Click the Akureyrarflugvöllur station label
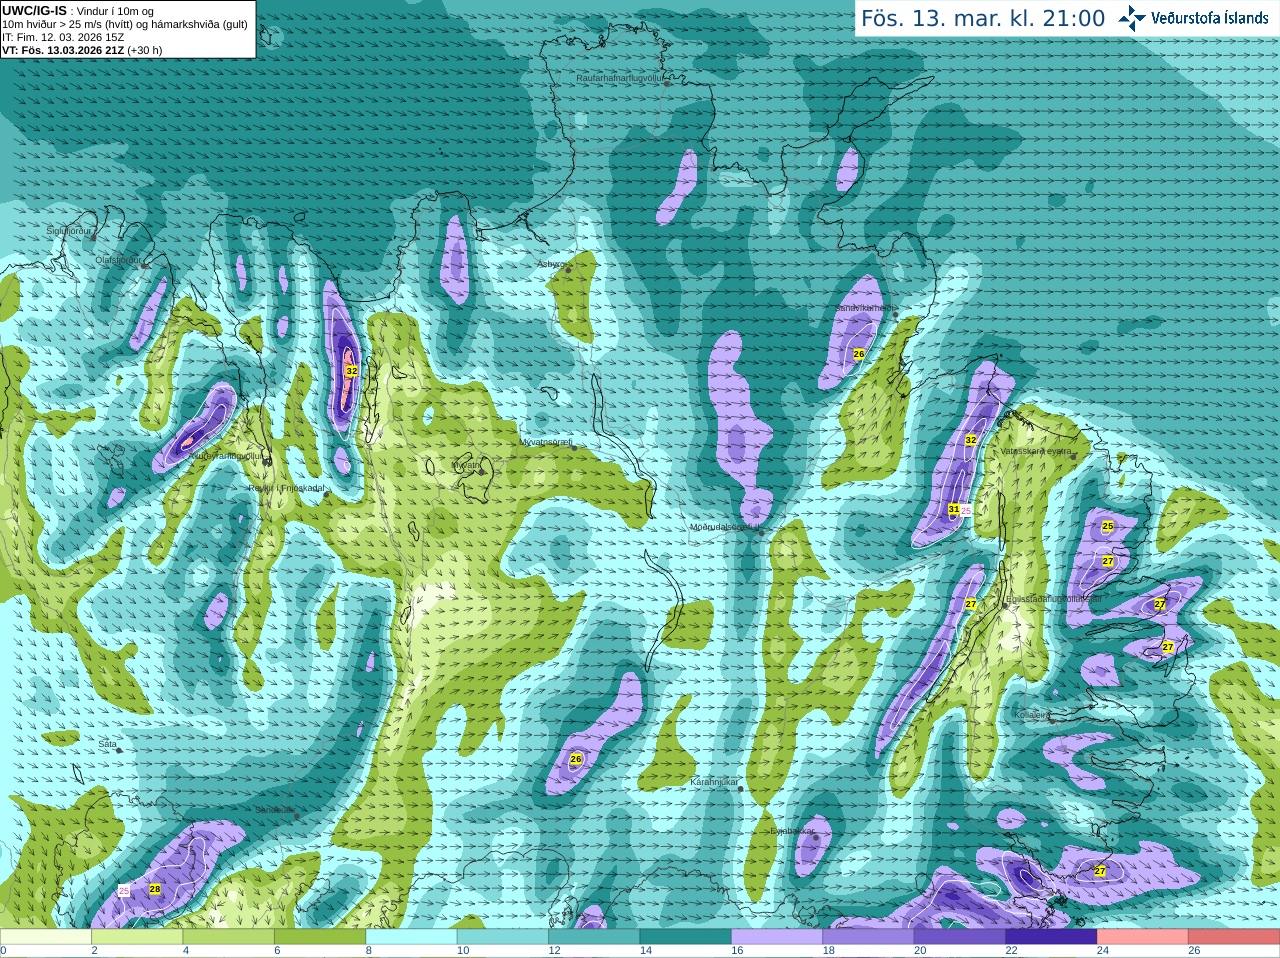 (227, 455)
